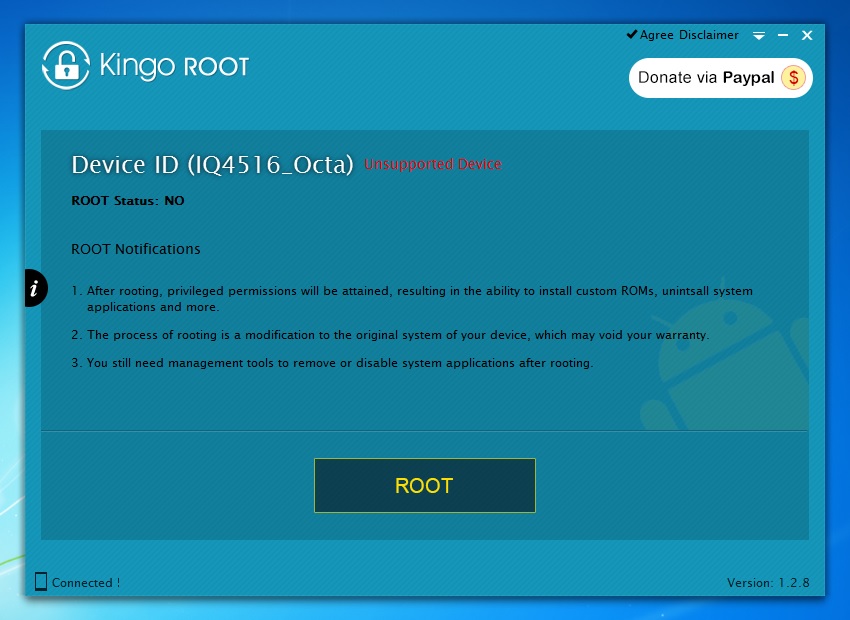Screen dimensions: 850x620
Task: Click the Connected ! status text
Action: [x=85, y=583]
